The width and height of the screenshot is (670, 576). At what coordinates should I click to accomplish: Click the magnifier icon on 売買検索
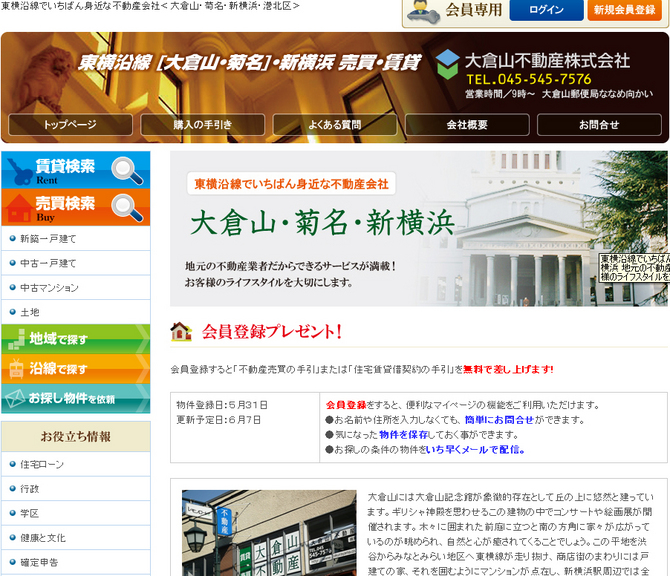coord(127,208)
